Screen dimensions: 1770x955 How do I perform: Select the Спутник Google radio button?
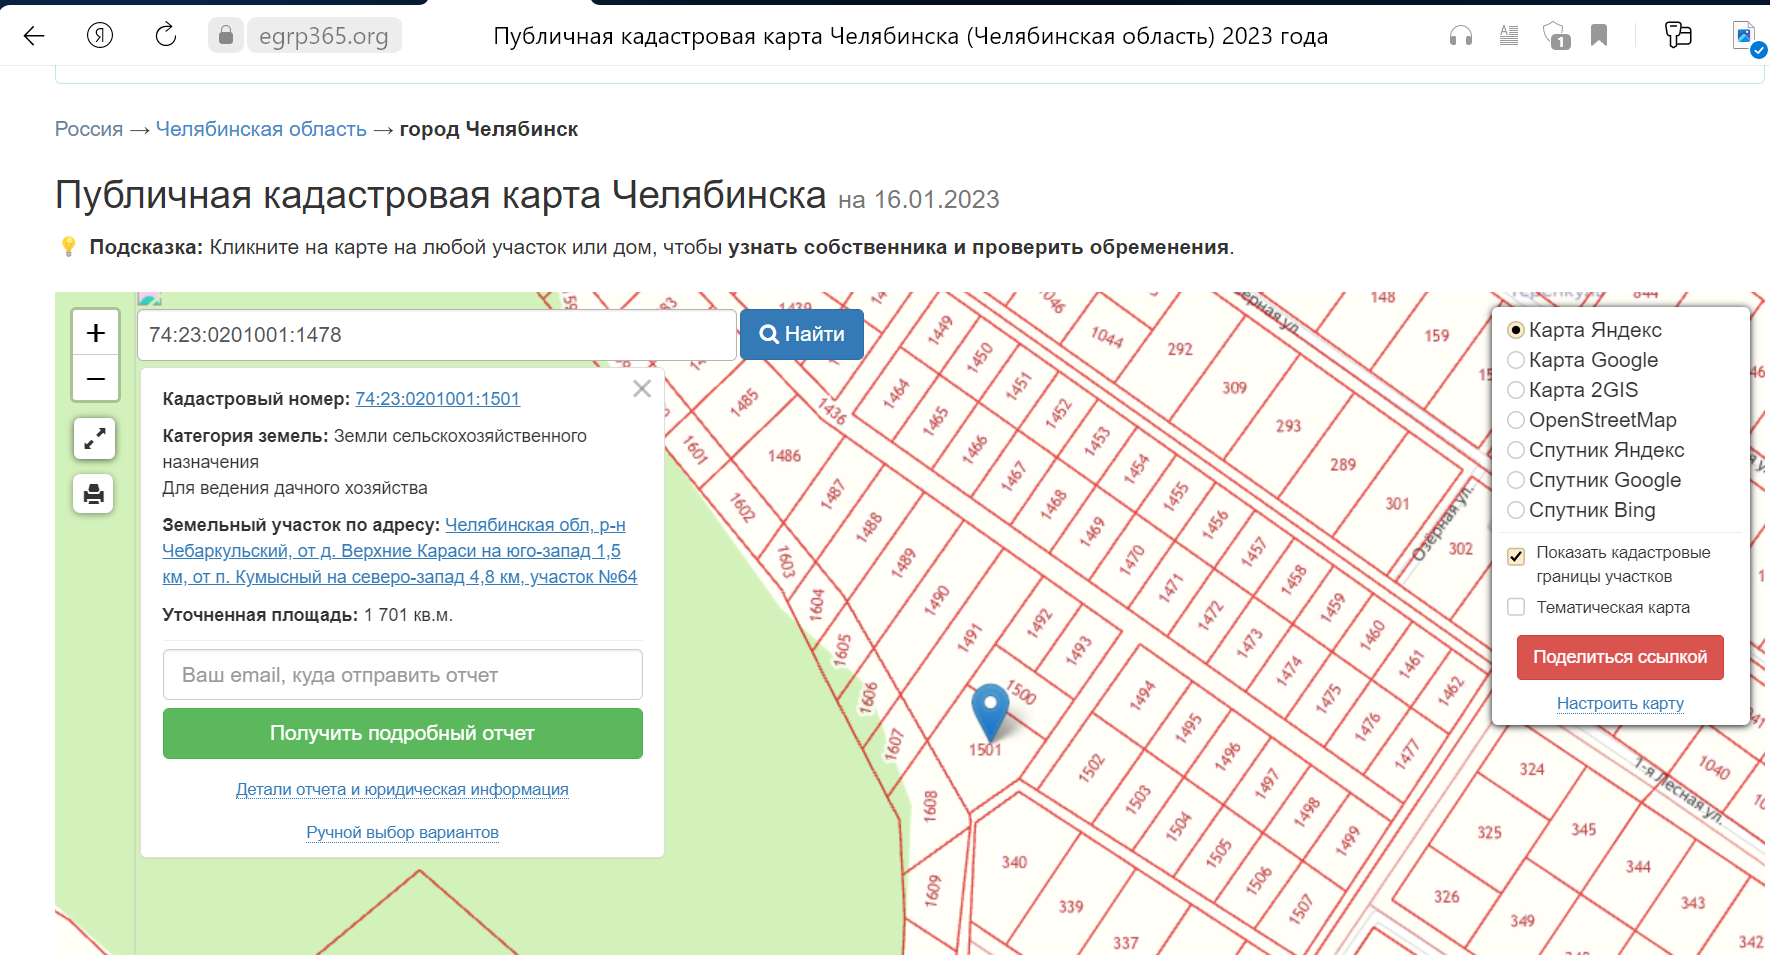(x=1516, y=480)
